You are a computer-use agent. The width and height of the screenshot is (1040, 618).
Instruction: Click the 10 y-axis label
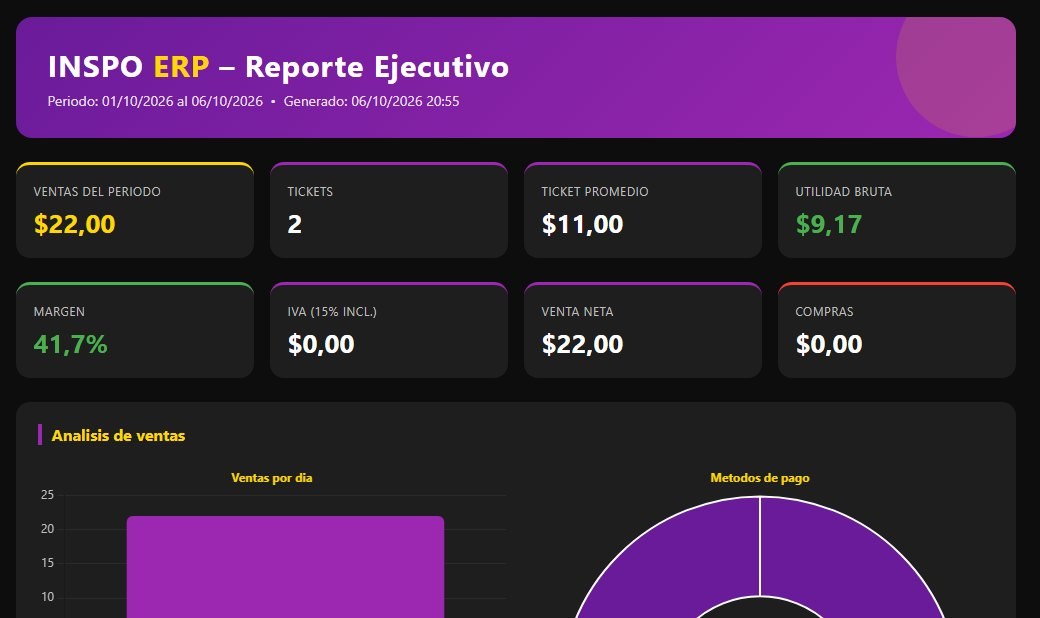47,597
